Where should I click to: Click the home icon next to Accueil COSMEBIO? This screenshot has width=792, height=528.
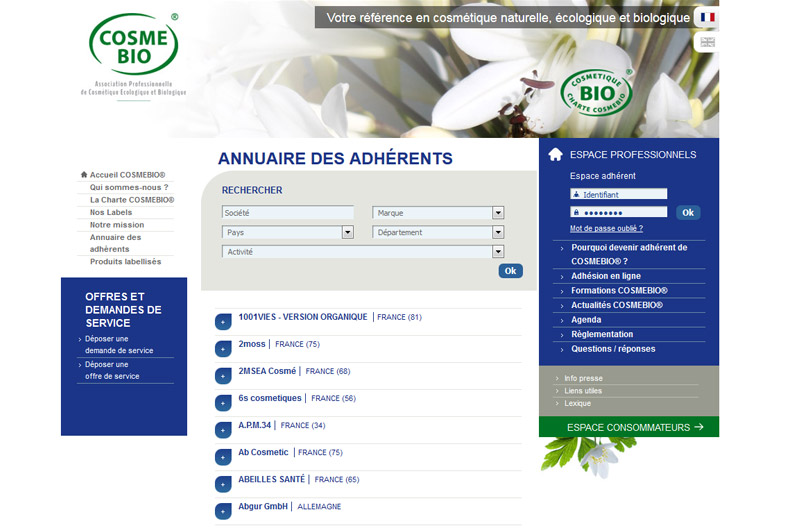pyautogui.click(x=84, y=174)
